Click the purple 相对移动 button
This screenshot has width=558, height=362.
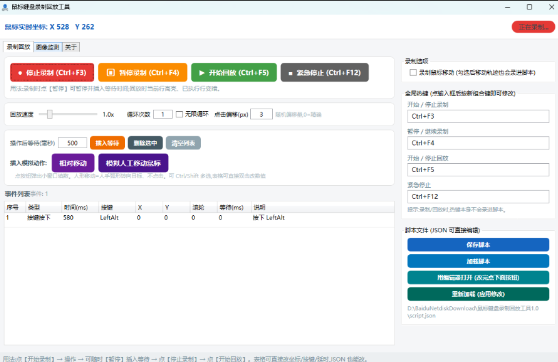click(73, 163)
